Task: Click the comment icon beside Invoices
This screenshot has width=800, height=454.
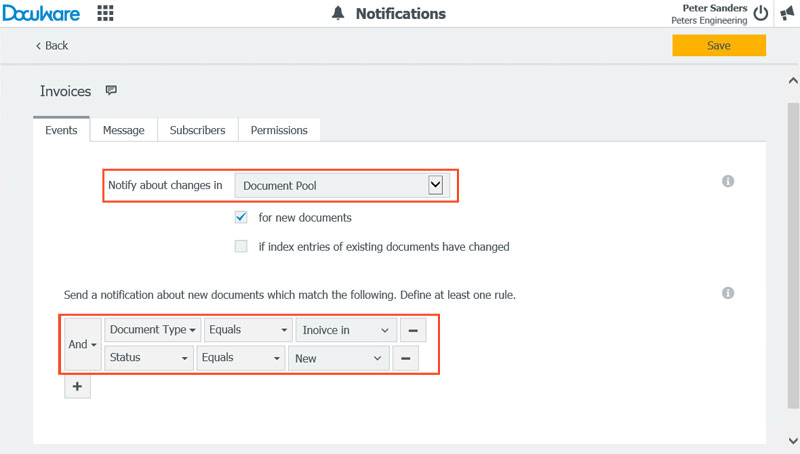Action: [x=111, y=91]
